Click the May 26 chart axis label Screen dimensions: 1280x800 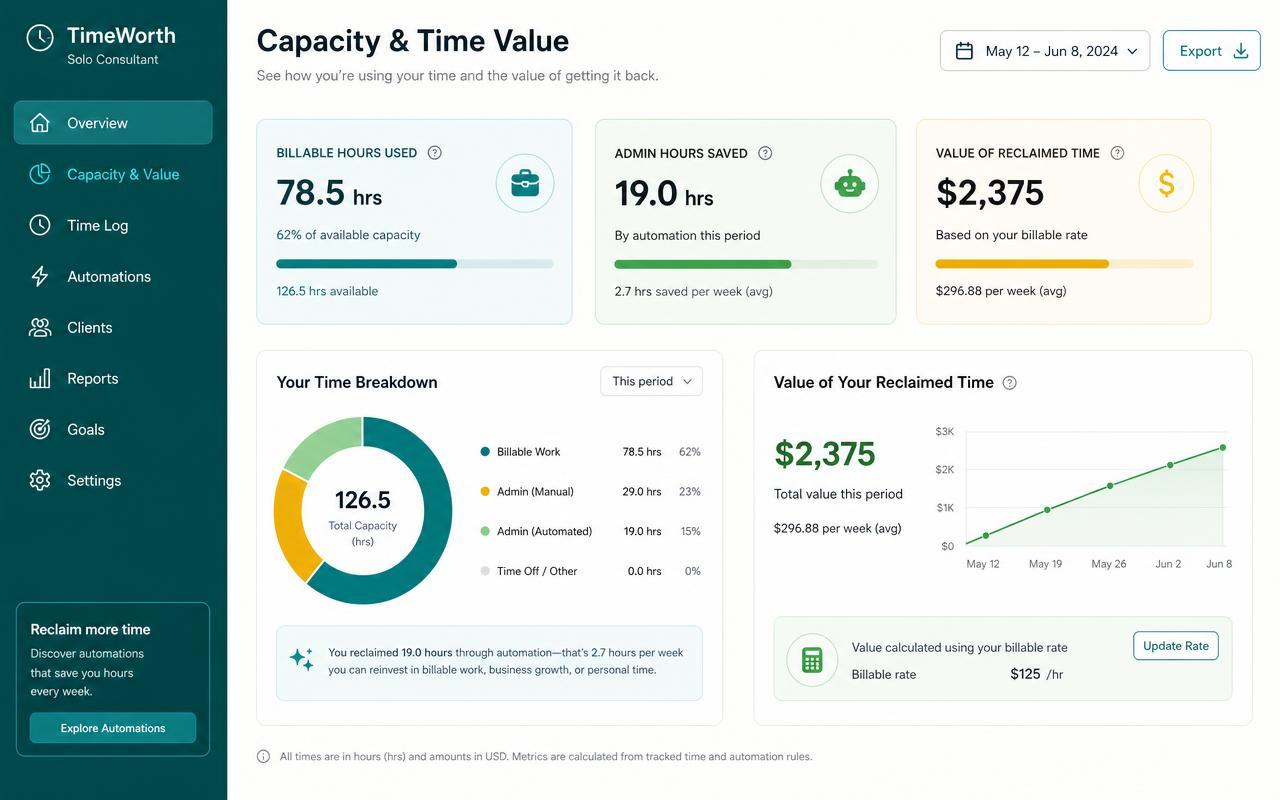[1108, 564]
